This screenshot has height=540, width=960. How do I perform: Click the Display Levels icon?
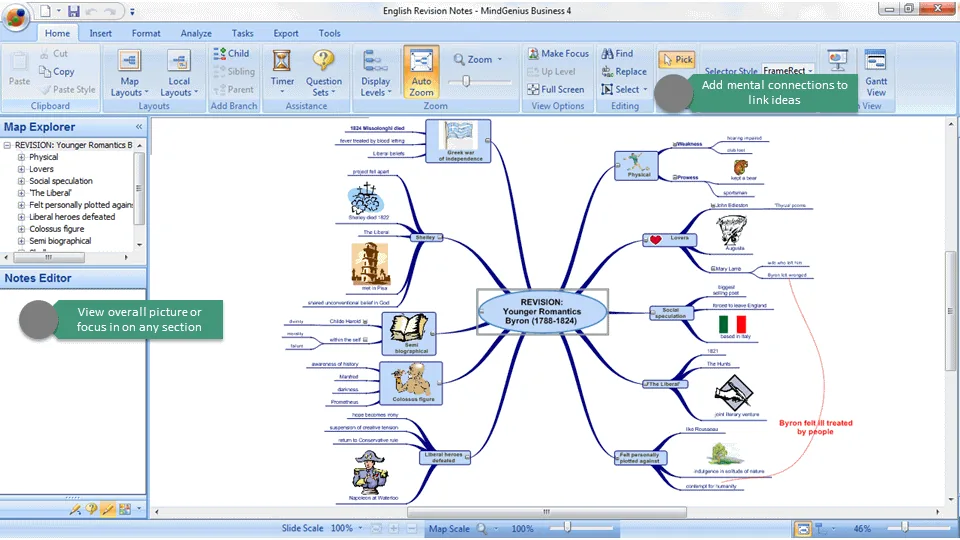tap(375, 61)
